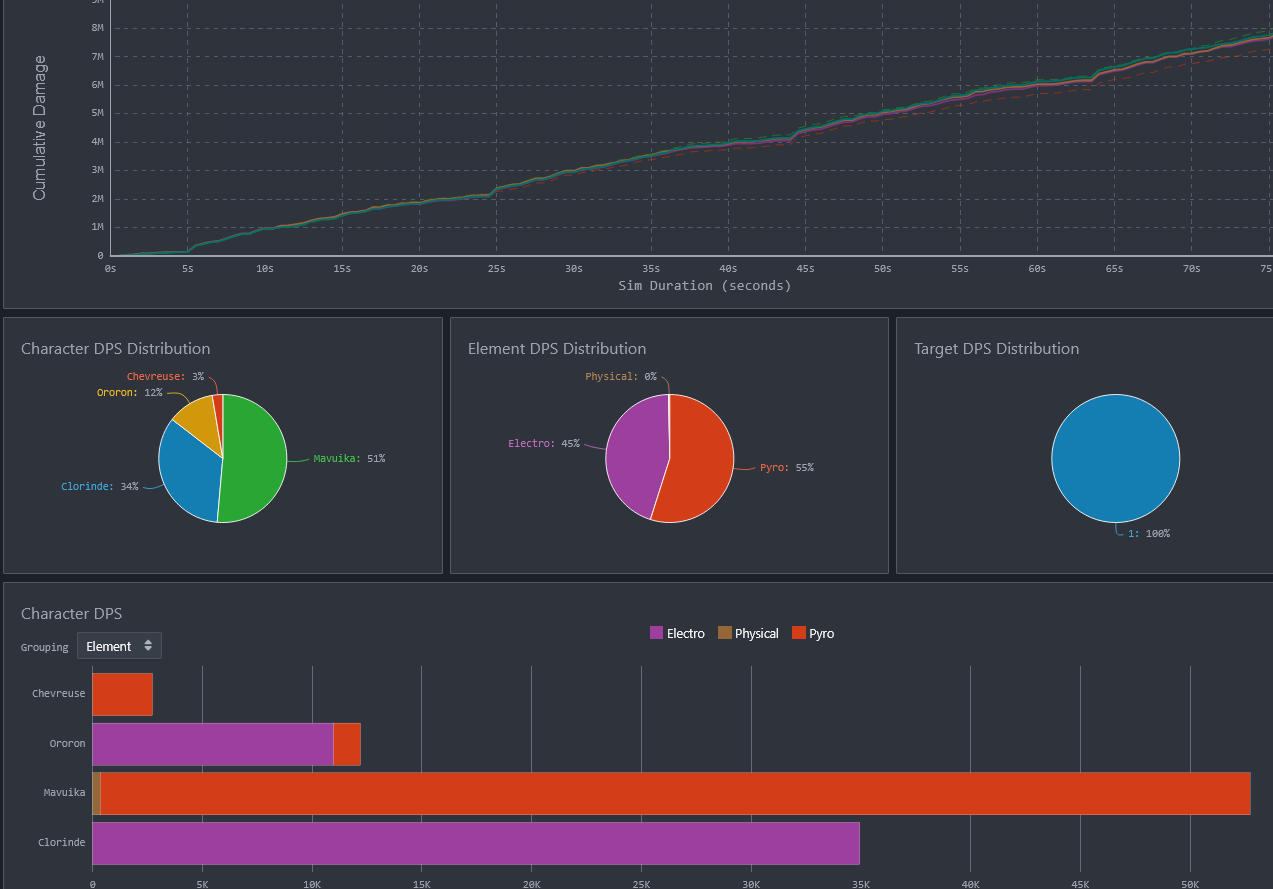Click the 45s tick on duration axis
The width and height of the screenshot is (1273, 889).
point(805,269)
